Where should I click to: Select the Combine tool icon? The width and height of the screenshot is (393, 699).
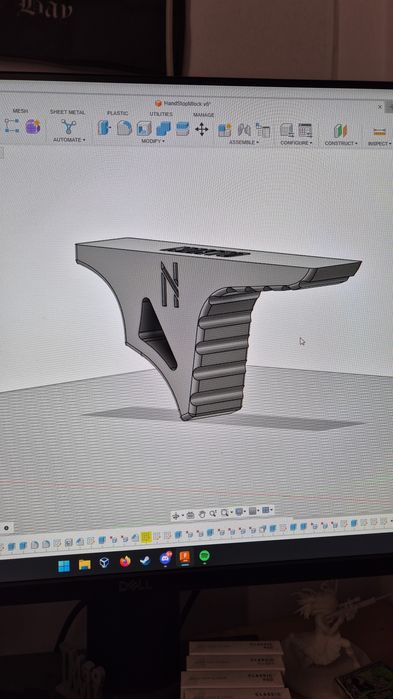(x=164, y=129)
